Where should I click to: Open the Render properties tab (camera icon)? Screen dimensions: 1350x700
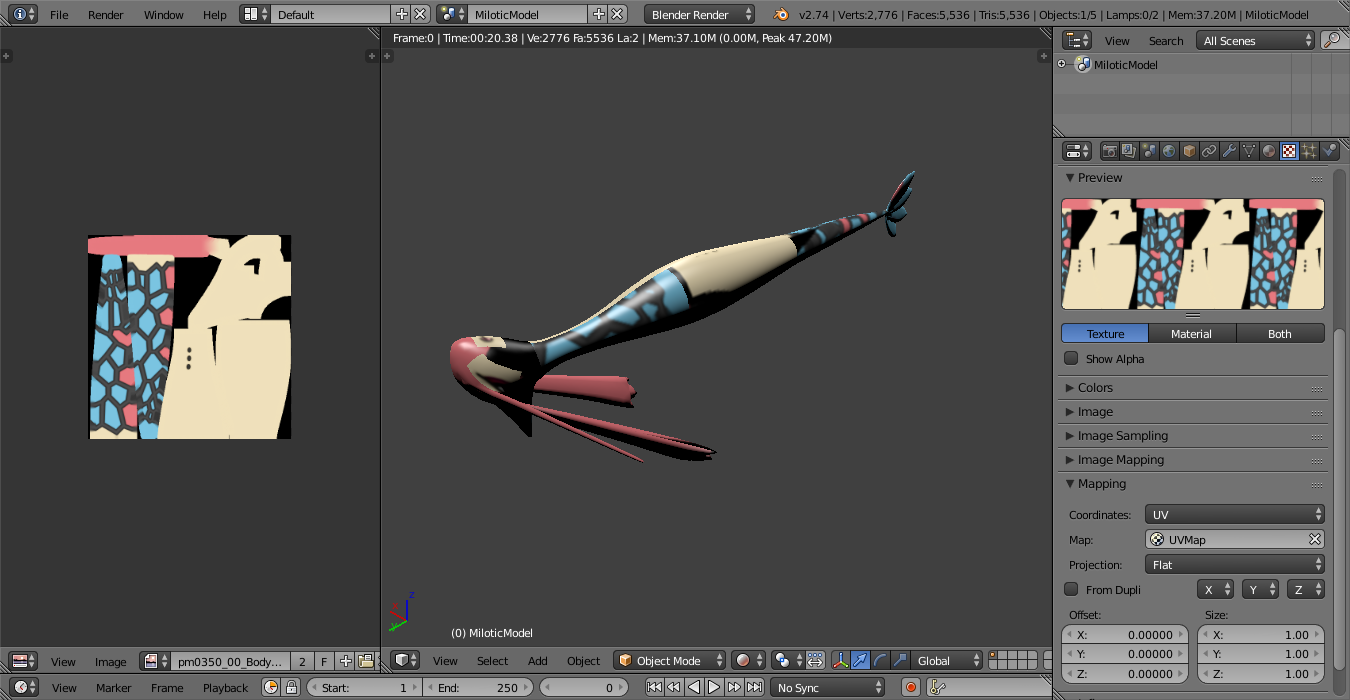coord(1109,151)
